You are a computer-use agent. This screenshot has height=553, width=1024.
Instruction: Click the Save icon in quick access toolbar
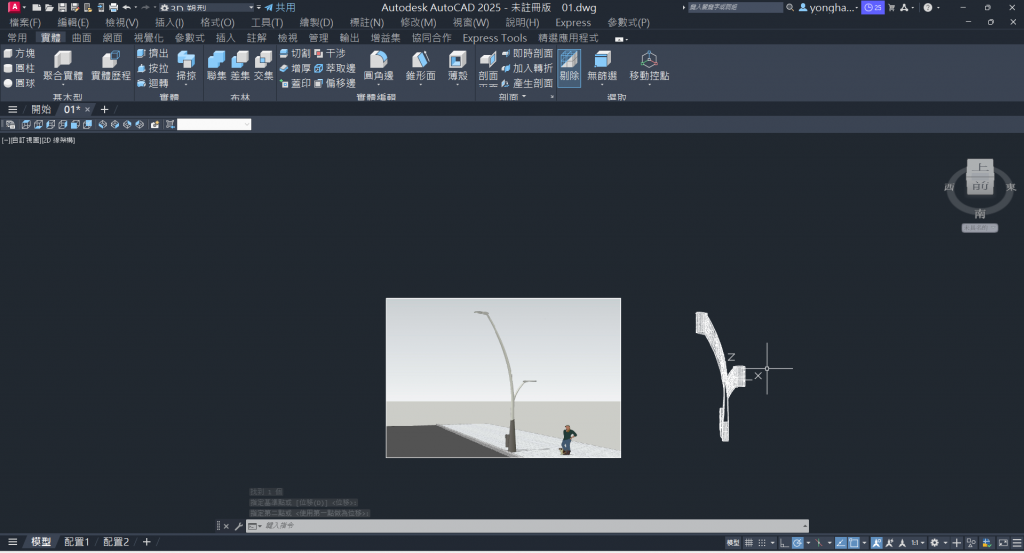point(62,8)
